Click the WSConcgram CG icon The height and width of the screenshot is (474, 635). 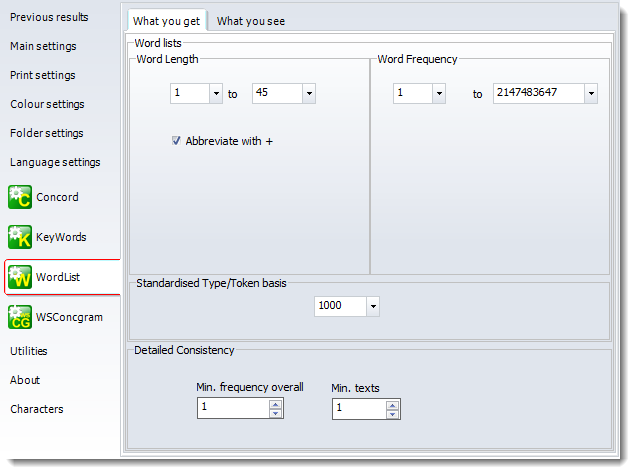(20, 317)
